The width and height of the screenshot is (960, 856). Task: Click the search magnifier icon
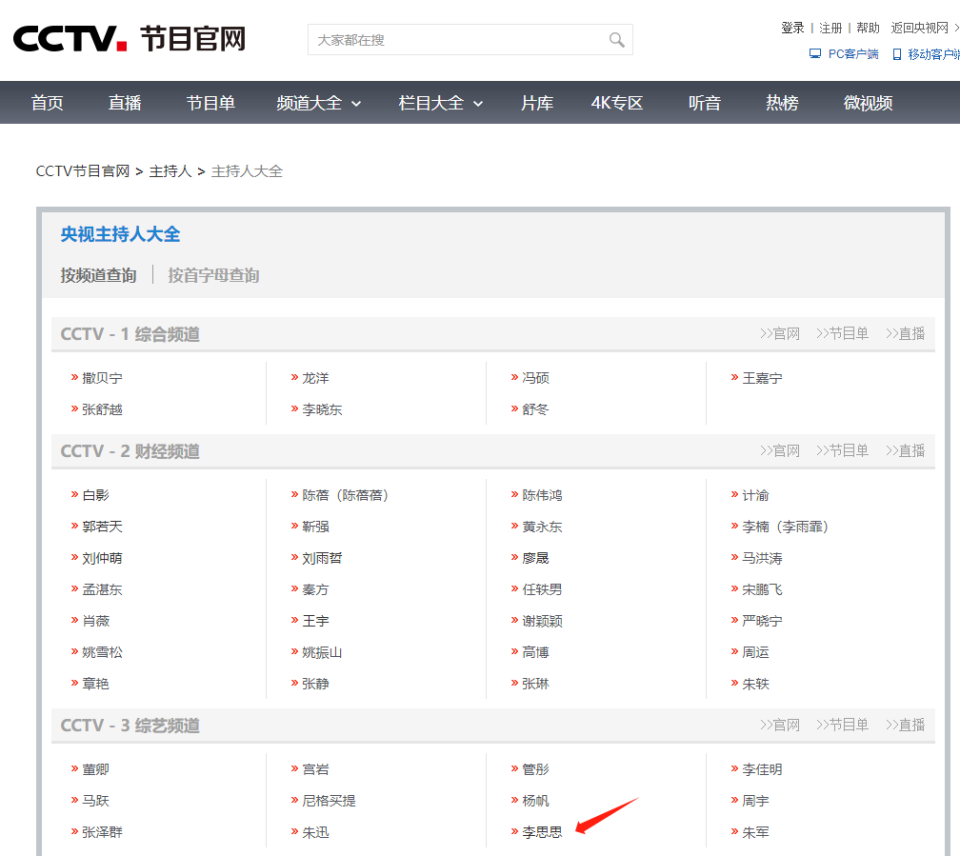click(x=616, y=39)
